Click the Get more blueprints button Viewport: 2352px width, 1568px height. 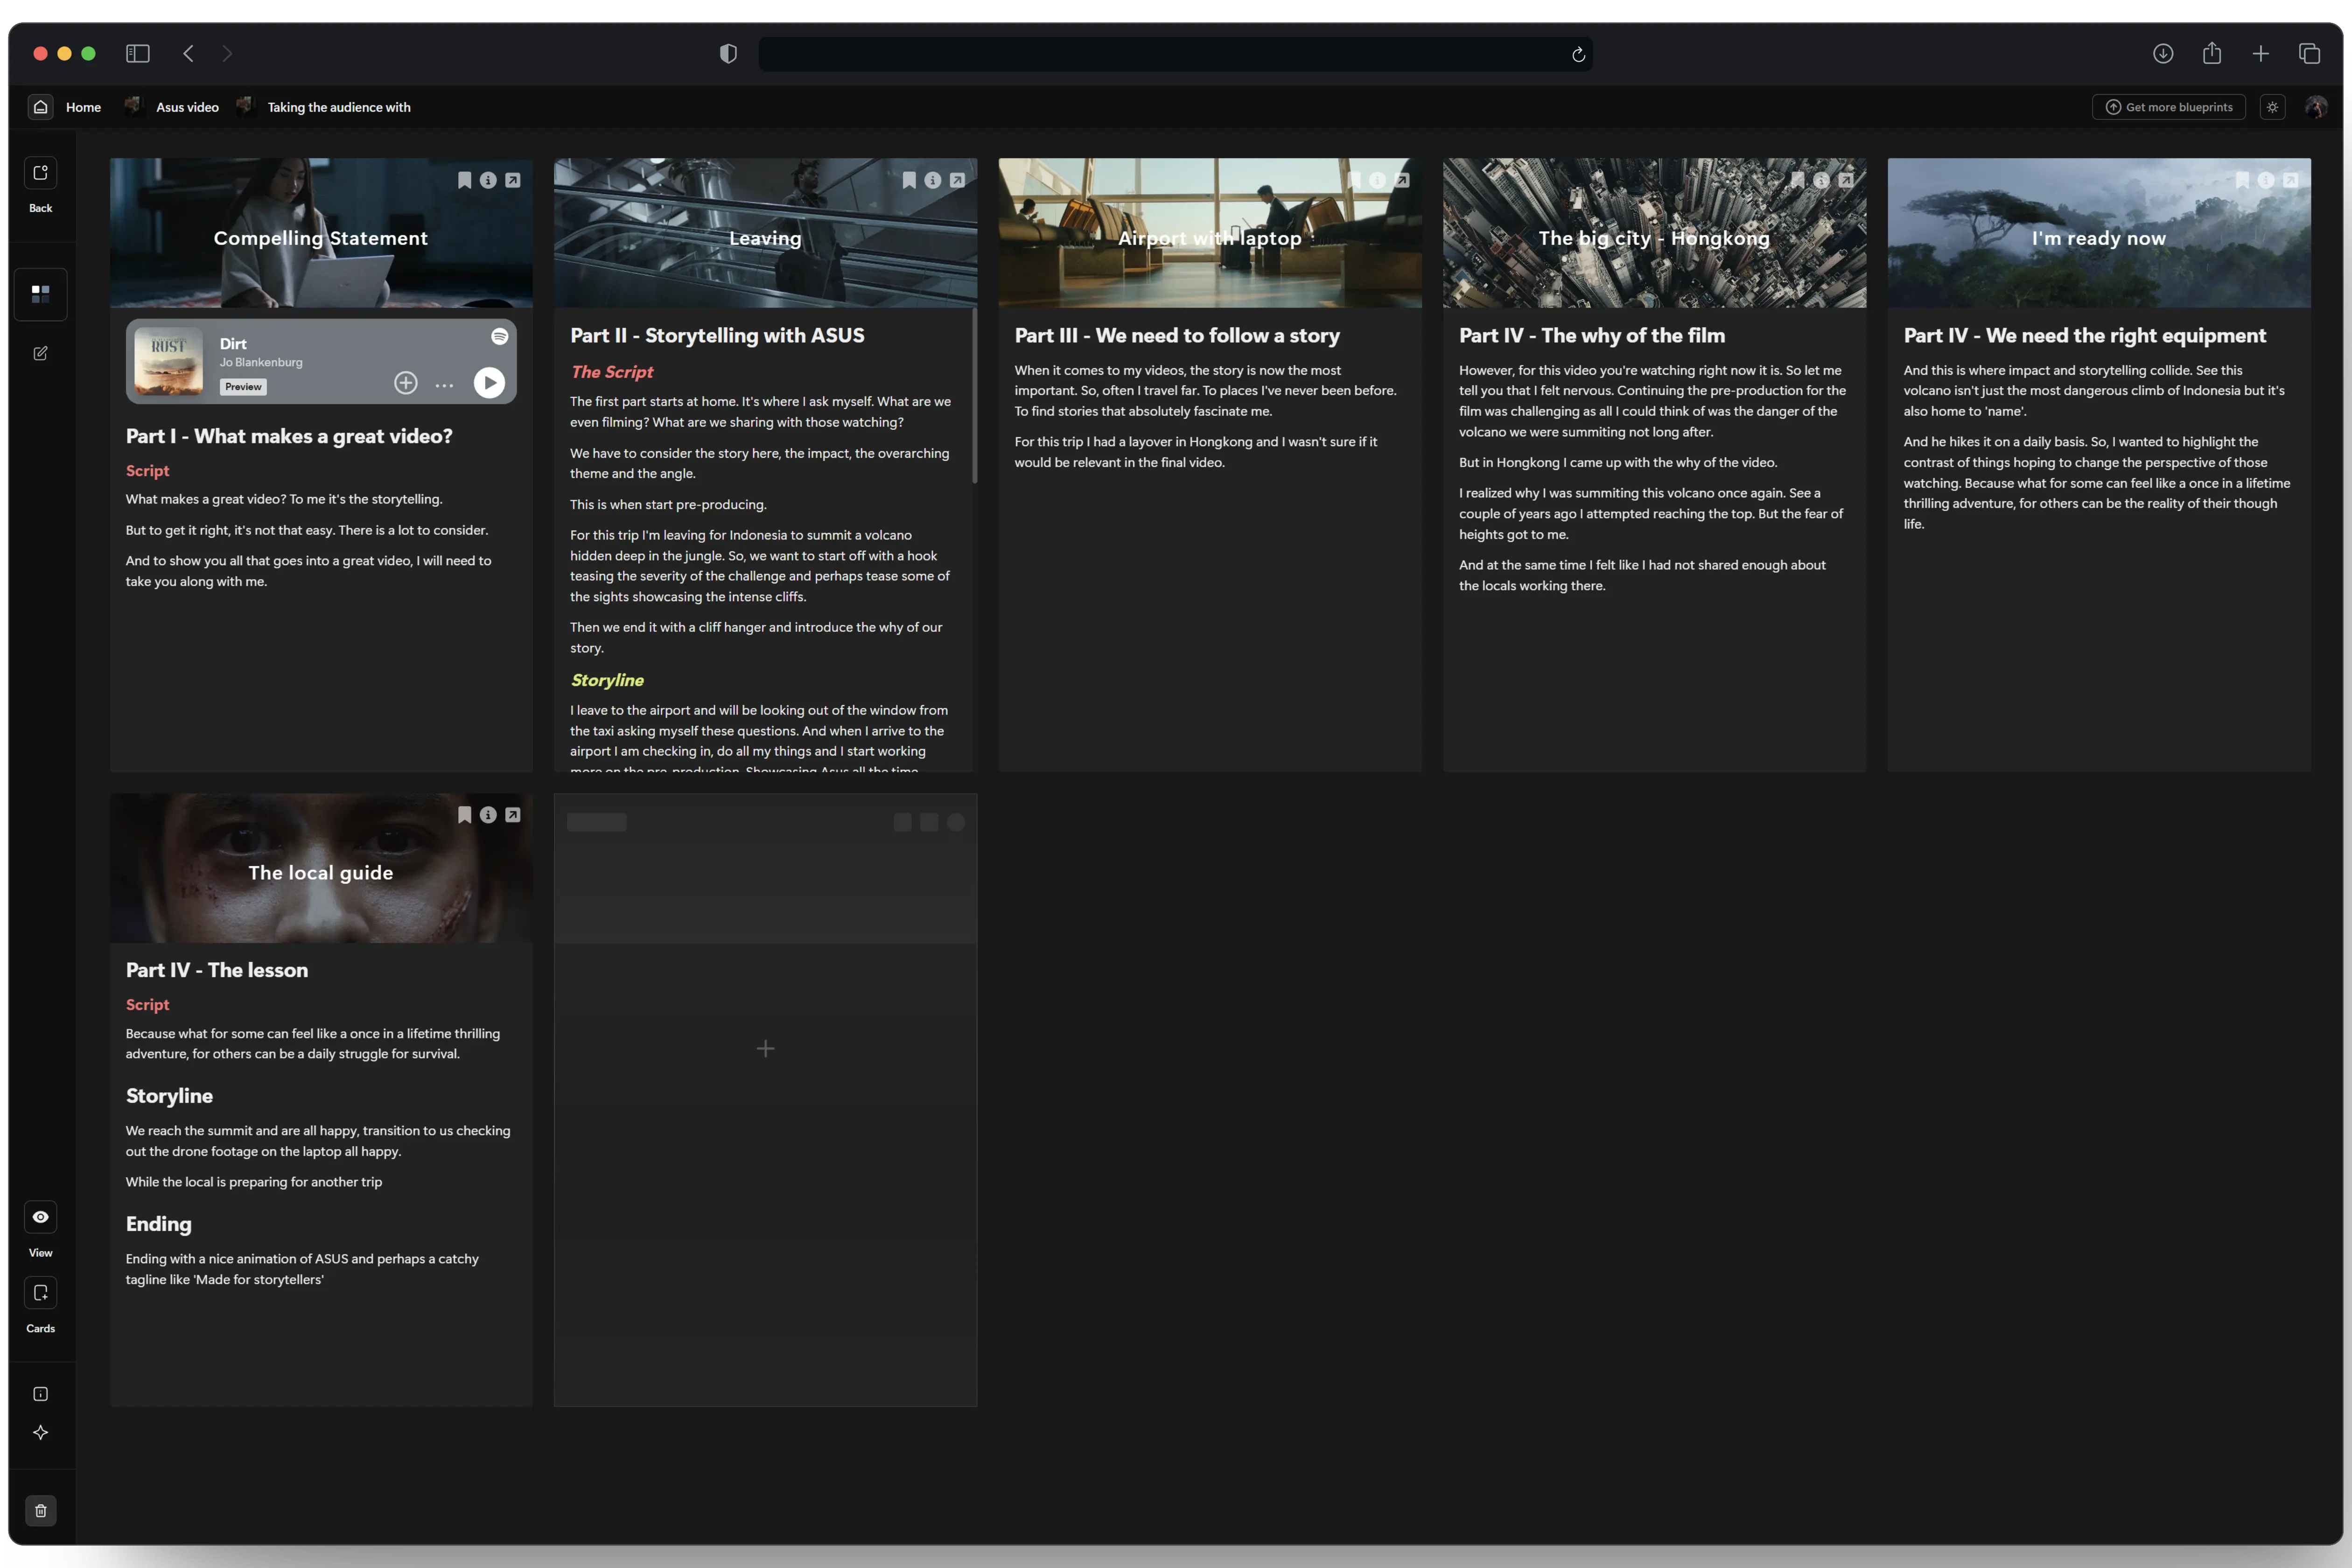pos(2169,107)
